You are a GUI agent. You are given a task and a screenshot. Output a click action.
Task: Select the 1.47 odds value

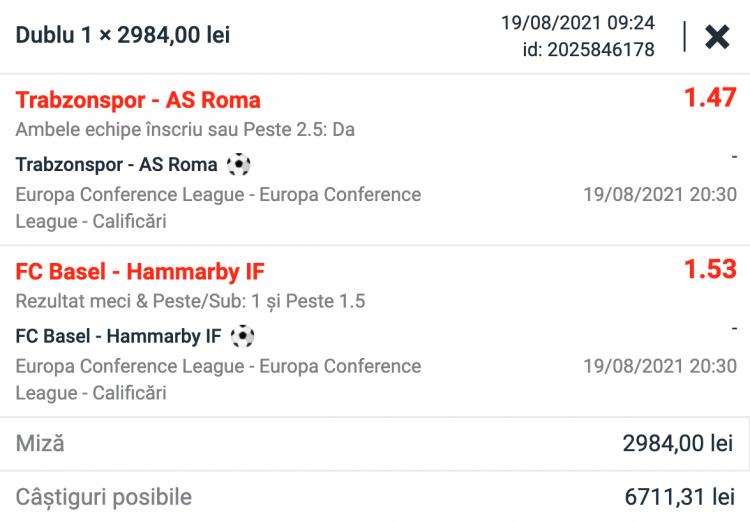click(x=710, y=98)
